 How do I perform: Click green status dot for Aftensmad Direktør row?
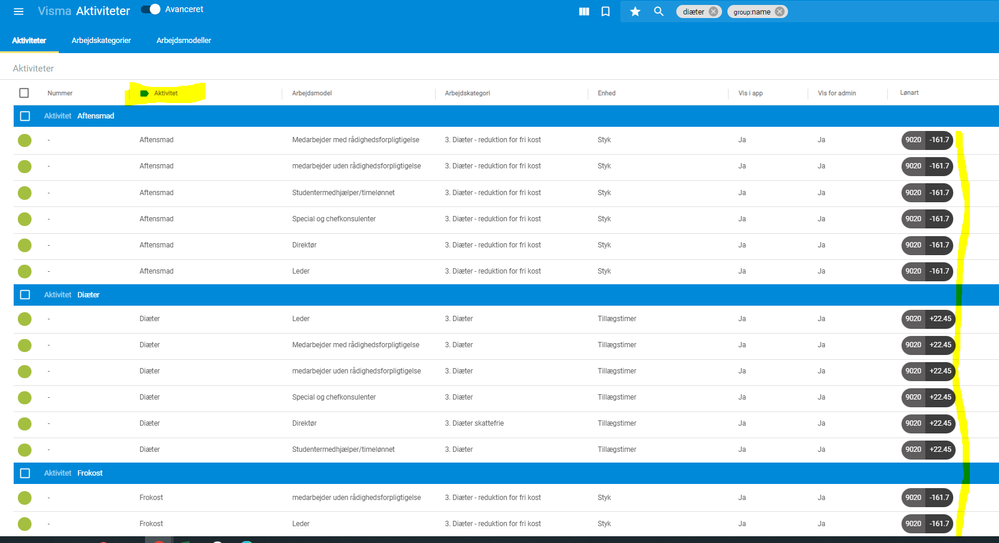click(25, 245)
